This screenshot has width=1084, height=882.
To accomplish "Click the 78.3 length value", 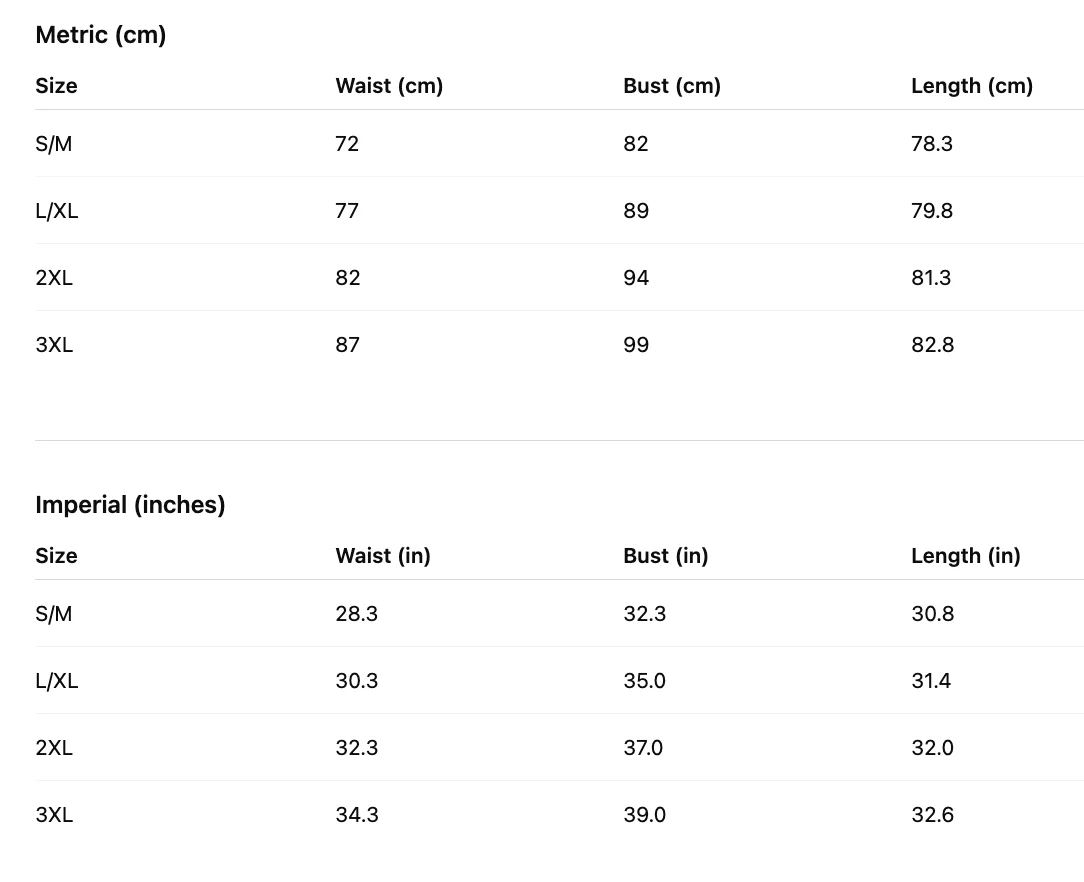I will 932,144.
